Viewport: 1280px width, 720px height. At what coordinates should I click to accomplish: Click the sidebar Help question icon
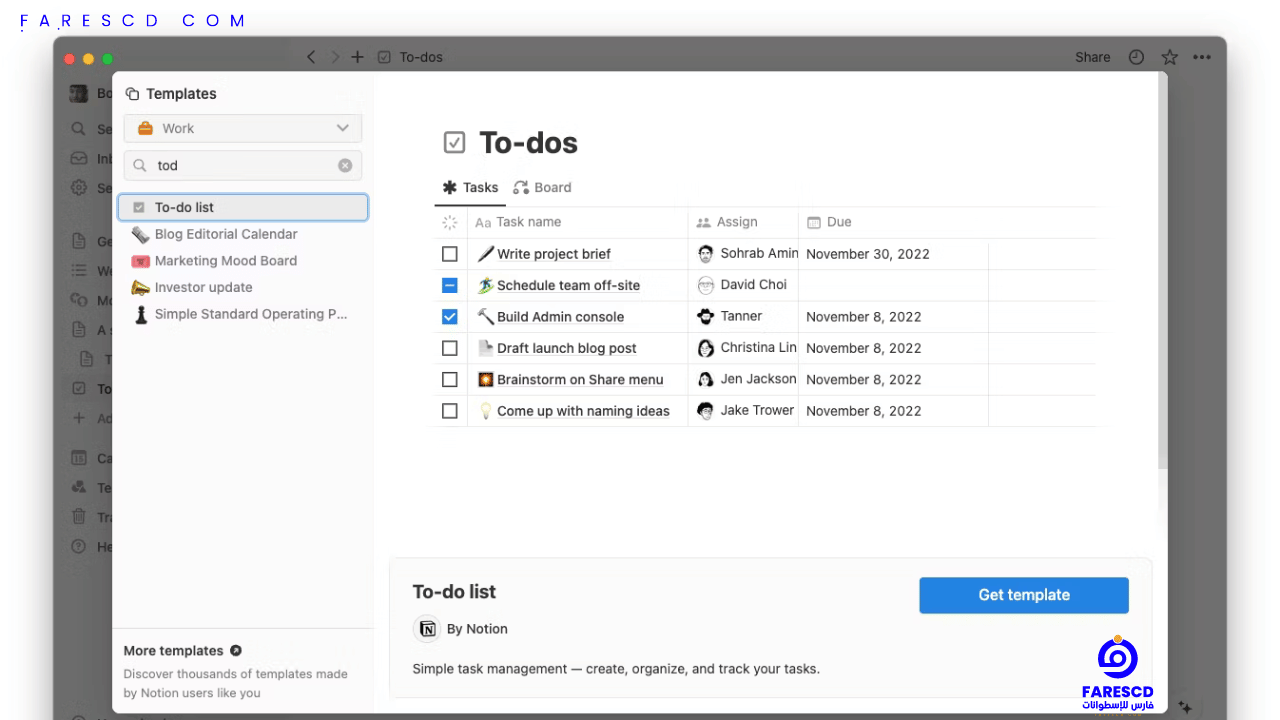(78, 546)
